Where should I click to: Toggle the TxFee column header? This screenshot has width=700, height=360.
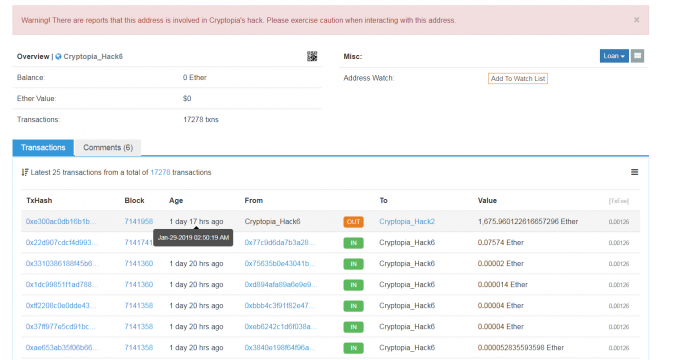(x=619, y=201)
